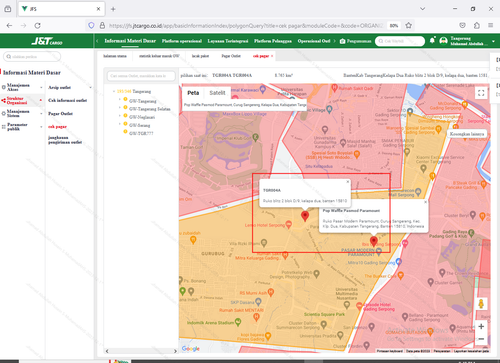The height and width of the screenshot is (363, 500).
Task: Expand the GW-Neglasari tree node
Action: (x=119, y=116)
